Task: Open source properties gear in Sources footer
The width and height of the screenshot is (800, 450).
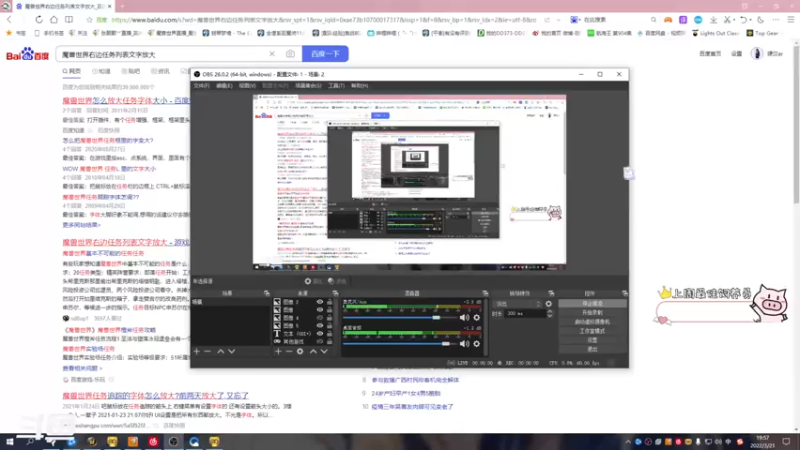Action: point(300,351)
